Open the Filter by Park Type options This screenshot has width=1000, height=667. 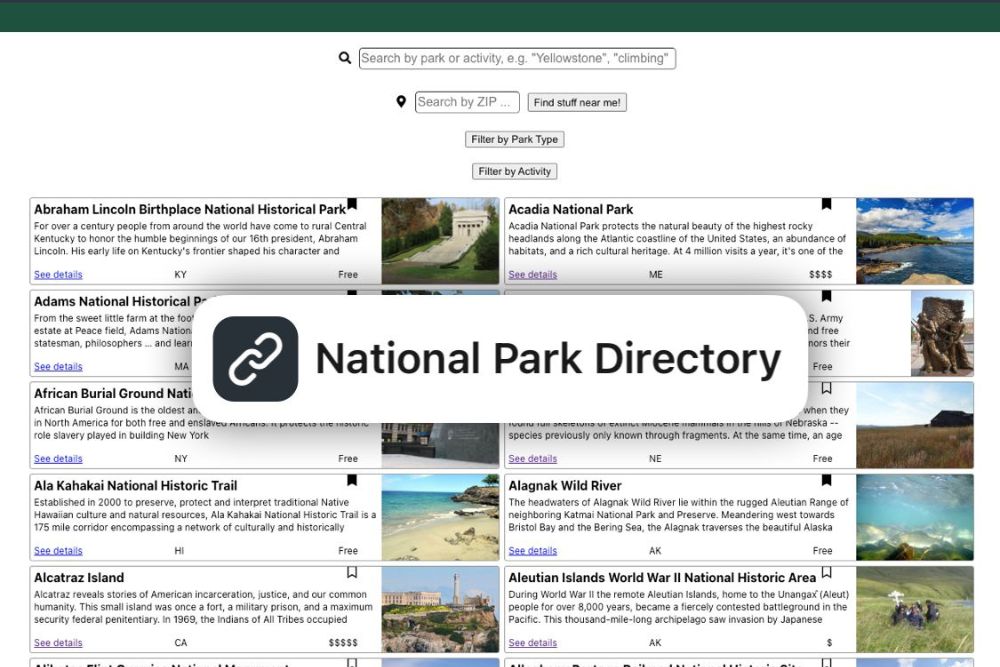point(515,139)
